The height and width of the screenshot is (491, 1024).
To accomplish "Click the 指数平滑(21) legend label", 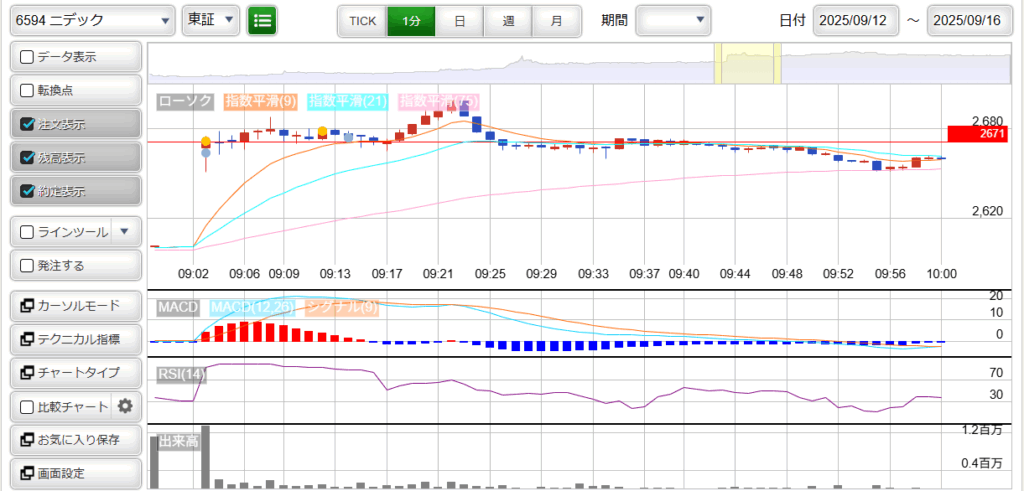I will click(x=348, y=101).
